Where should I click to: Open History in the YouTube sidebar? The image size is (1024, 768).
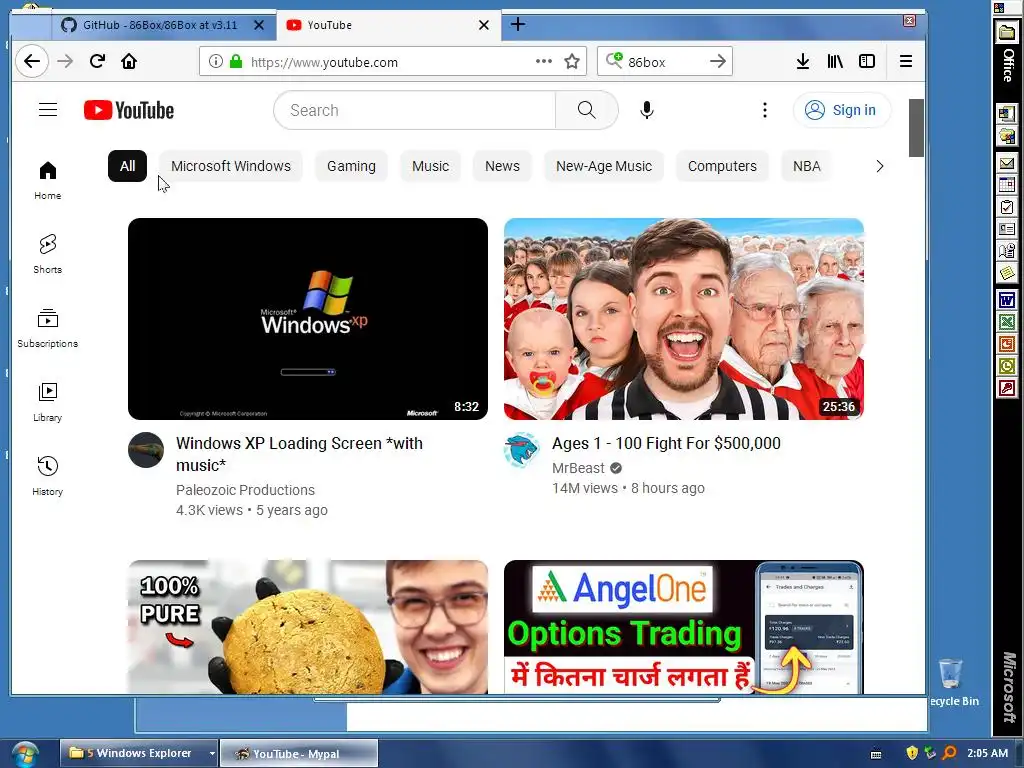point(48,475)
